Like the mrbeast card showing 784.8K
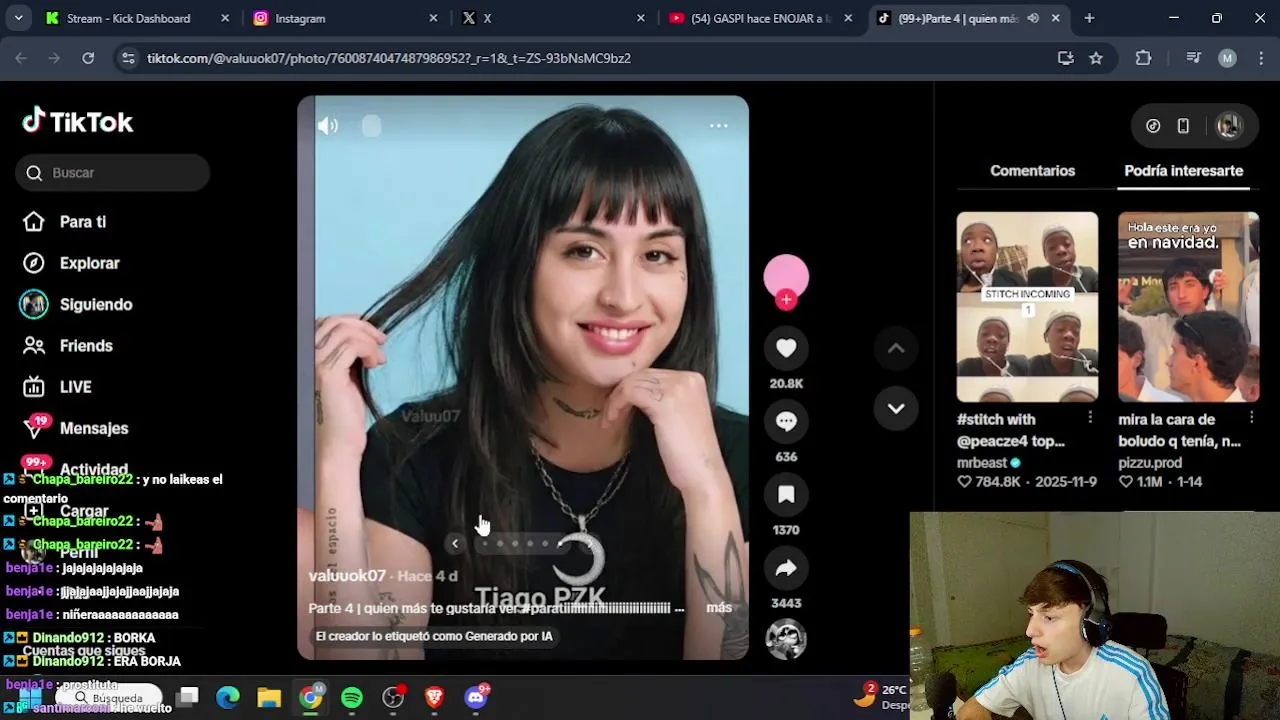 [x=964, y=482]
